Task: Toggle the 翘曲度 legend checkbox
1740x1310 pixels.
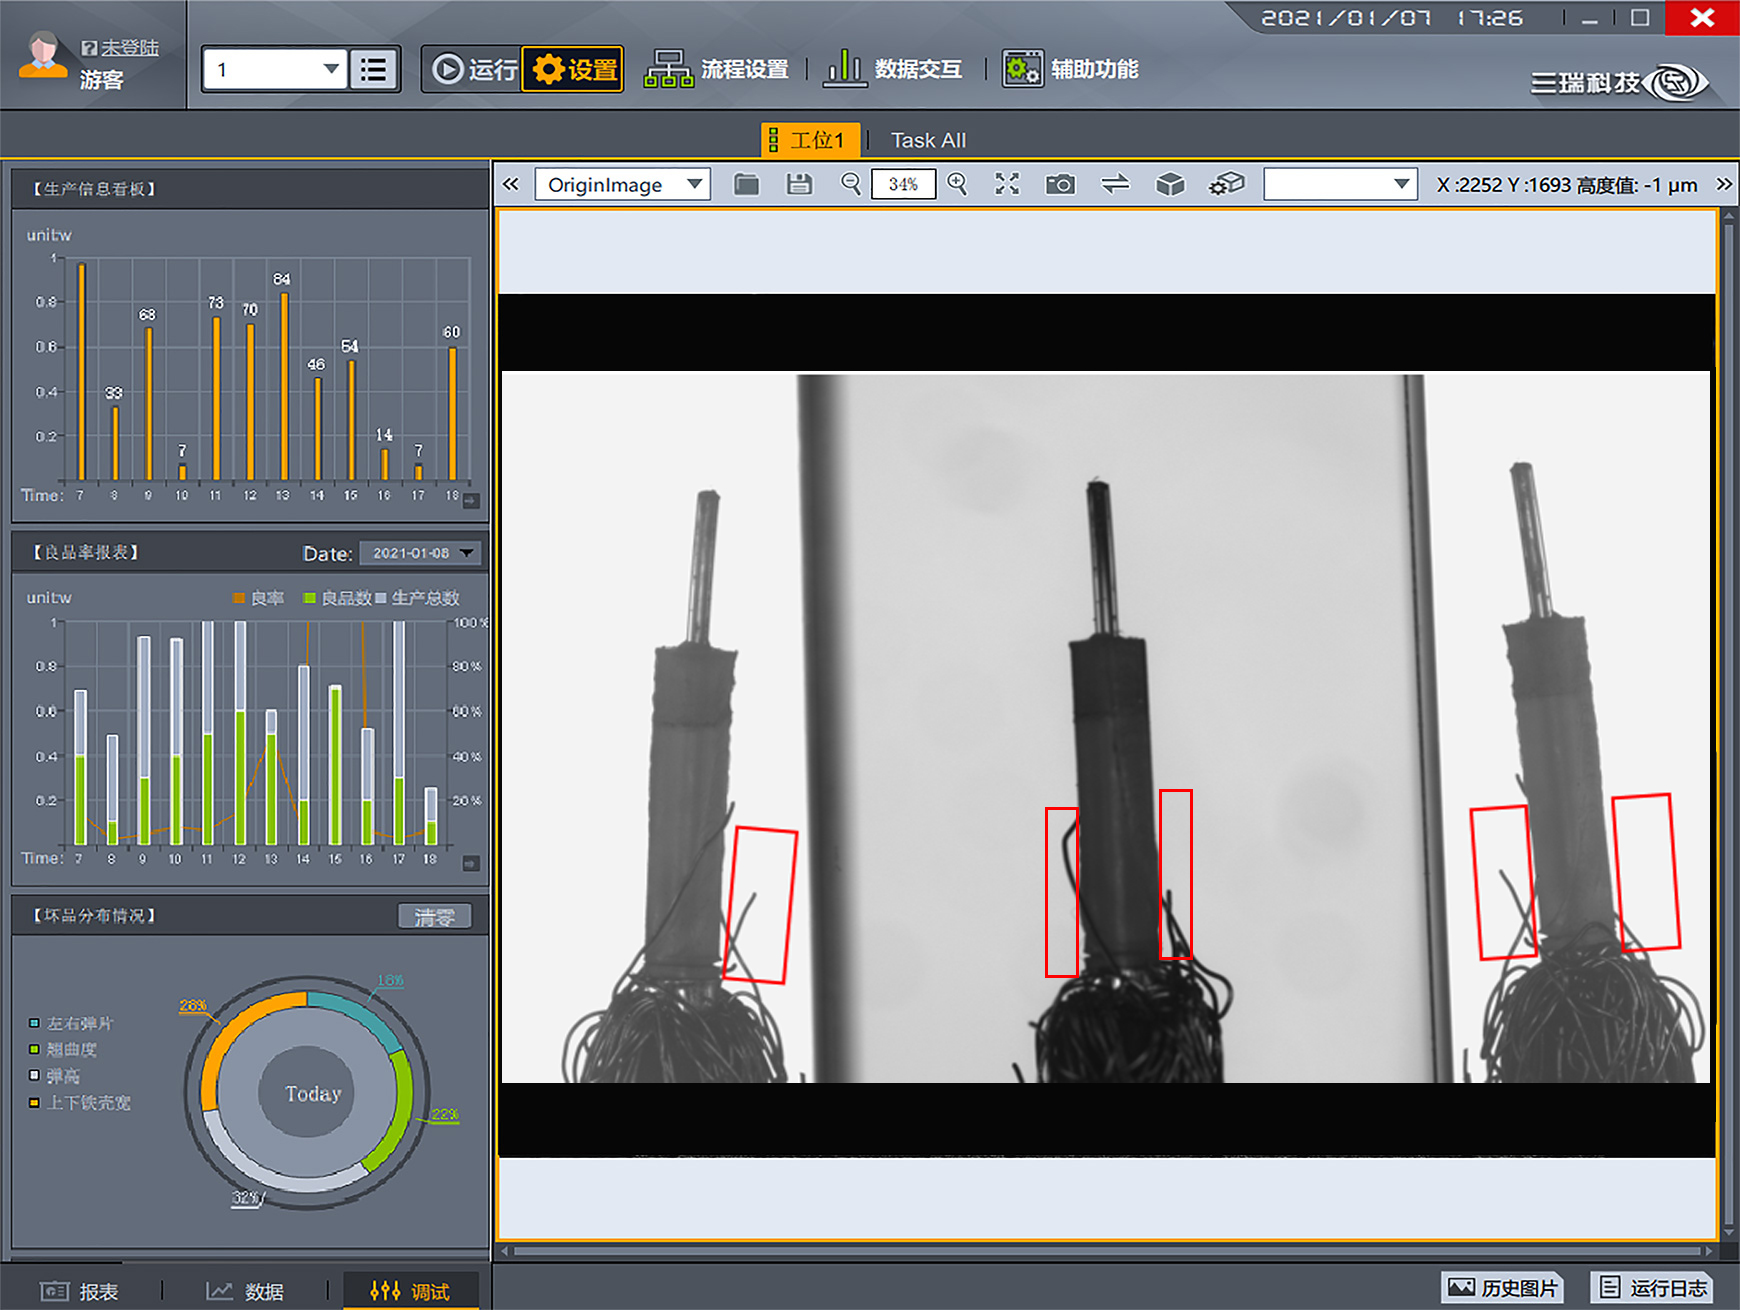Action: [34, 1049]
